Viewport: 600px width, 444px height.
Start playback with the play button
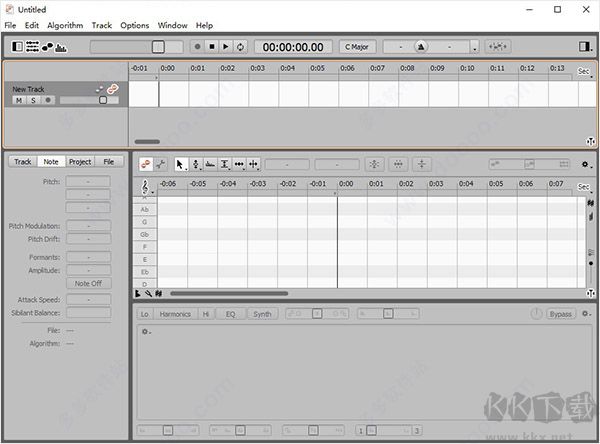(226, 47)
